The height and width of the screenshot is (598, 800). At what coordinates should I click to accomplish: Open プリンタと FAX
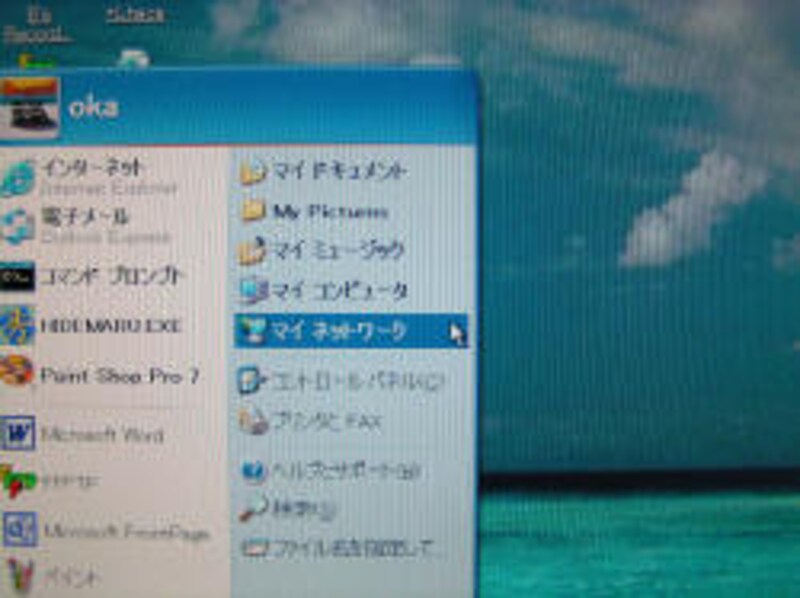point(310,422)
